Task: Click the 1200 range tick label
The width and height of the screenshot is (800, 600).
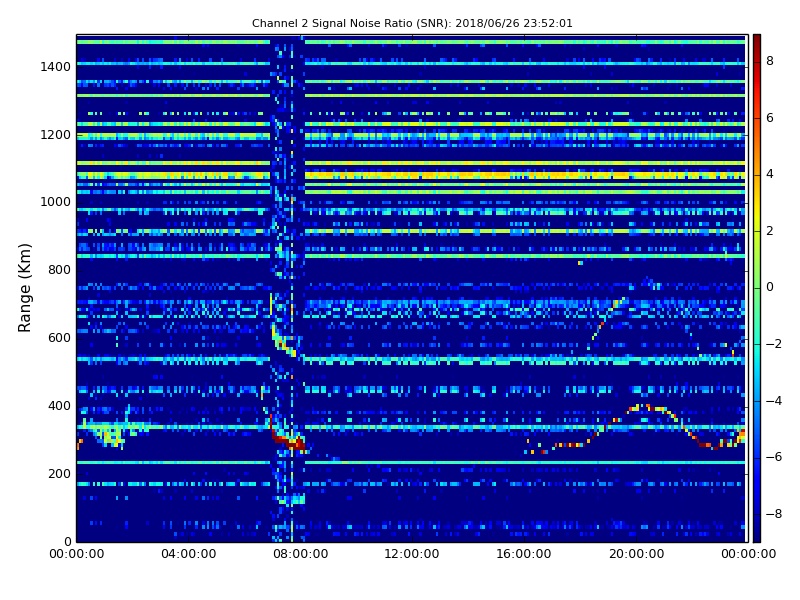Action: pos(56,135)
